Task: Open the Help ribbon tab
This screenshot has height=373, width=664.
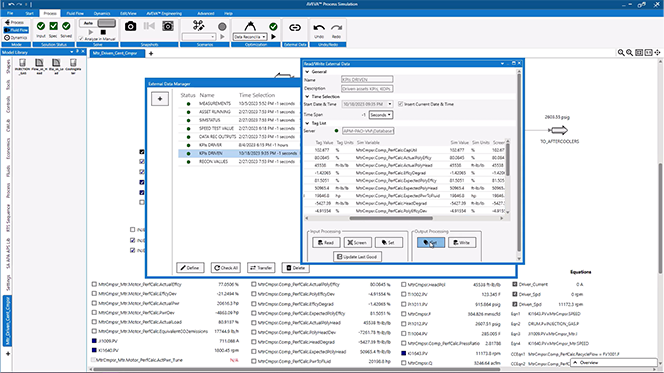Action: [228, 13]
